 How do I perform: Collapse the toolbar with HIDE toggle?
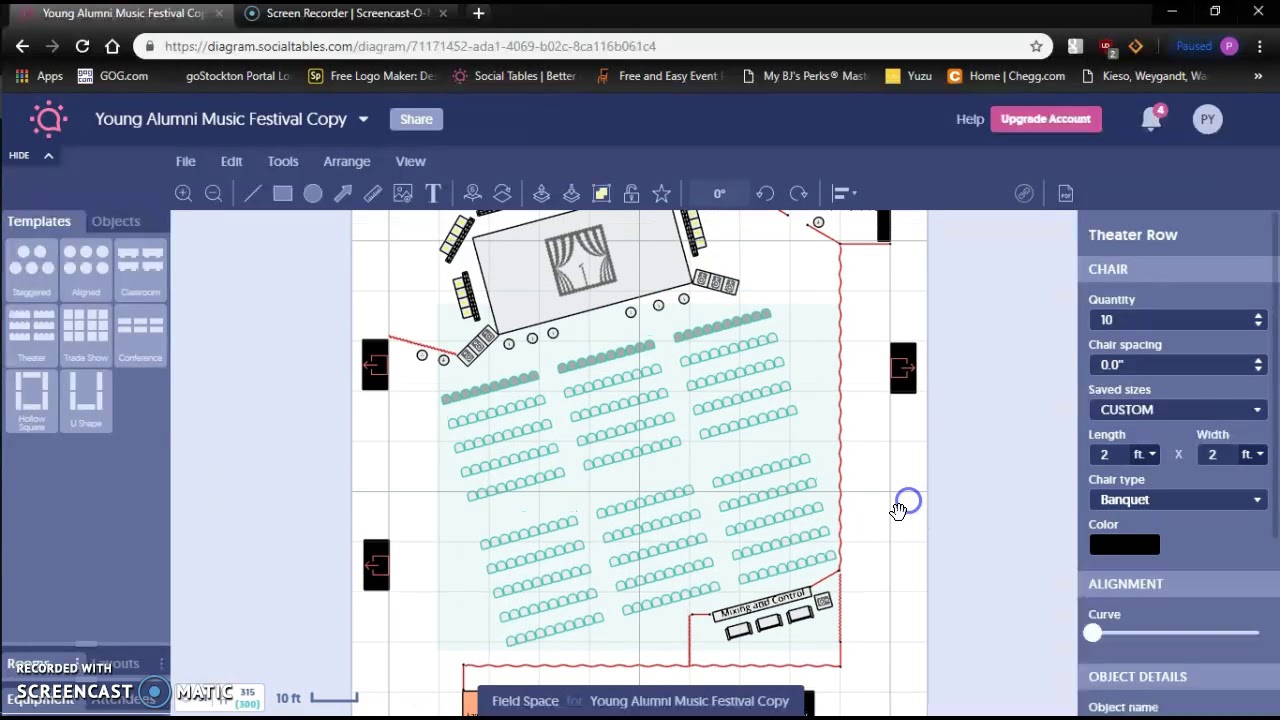[x=31, y=155]
